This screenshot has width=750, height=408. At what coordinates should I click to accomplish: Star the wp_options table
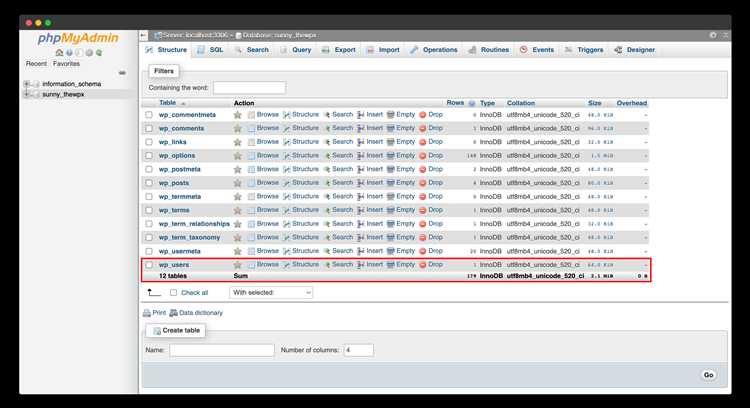237,155
